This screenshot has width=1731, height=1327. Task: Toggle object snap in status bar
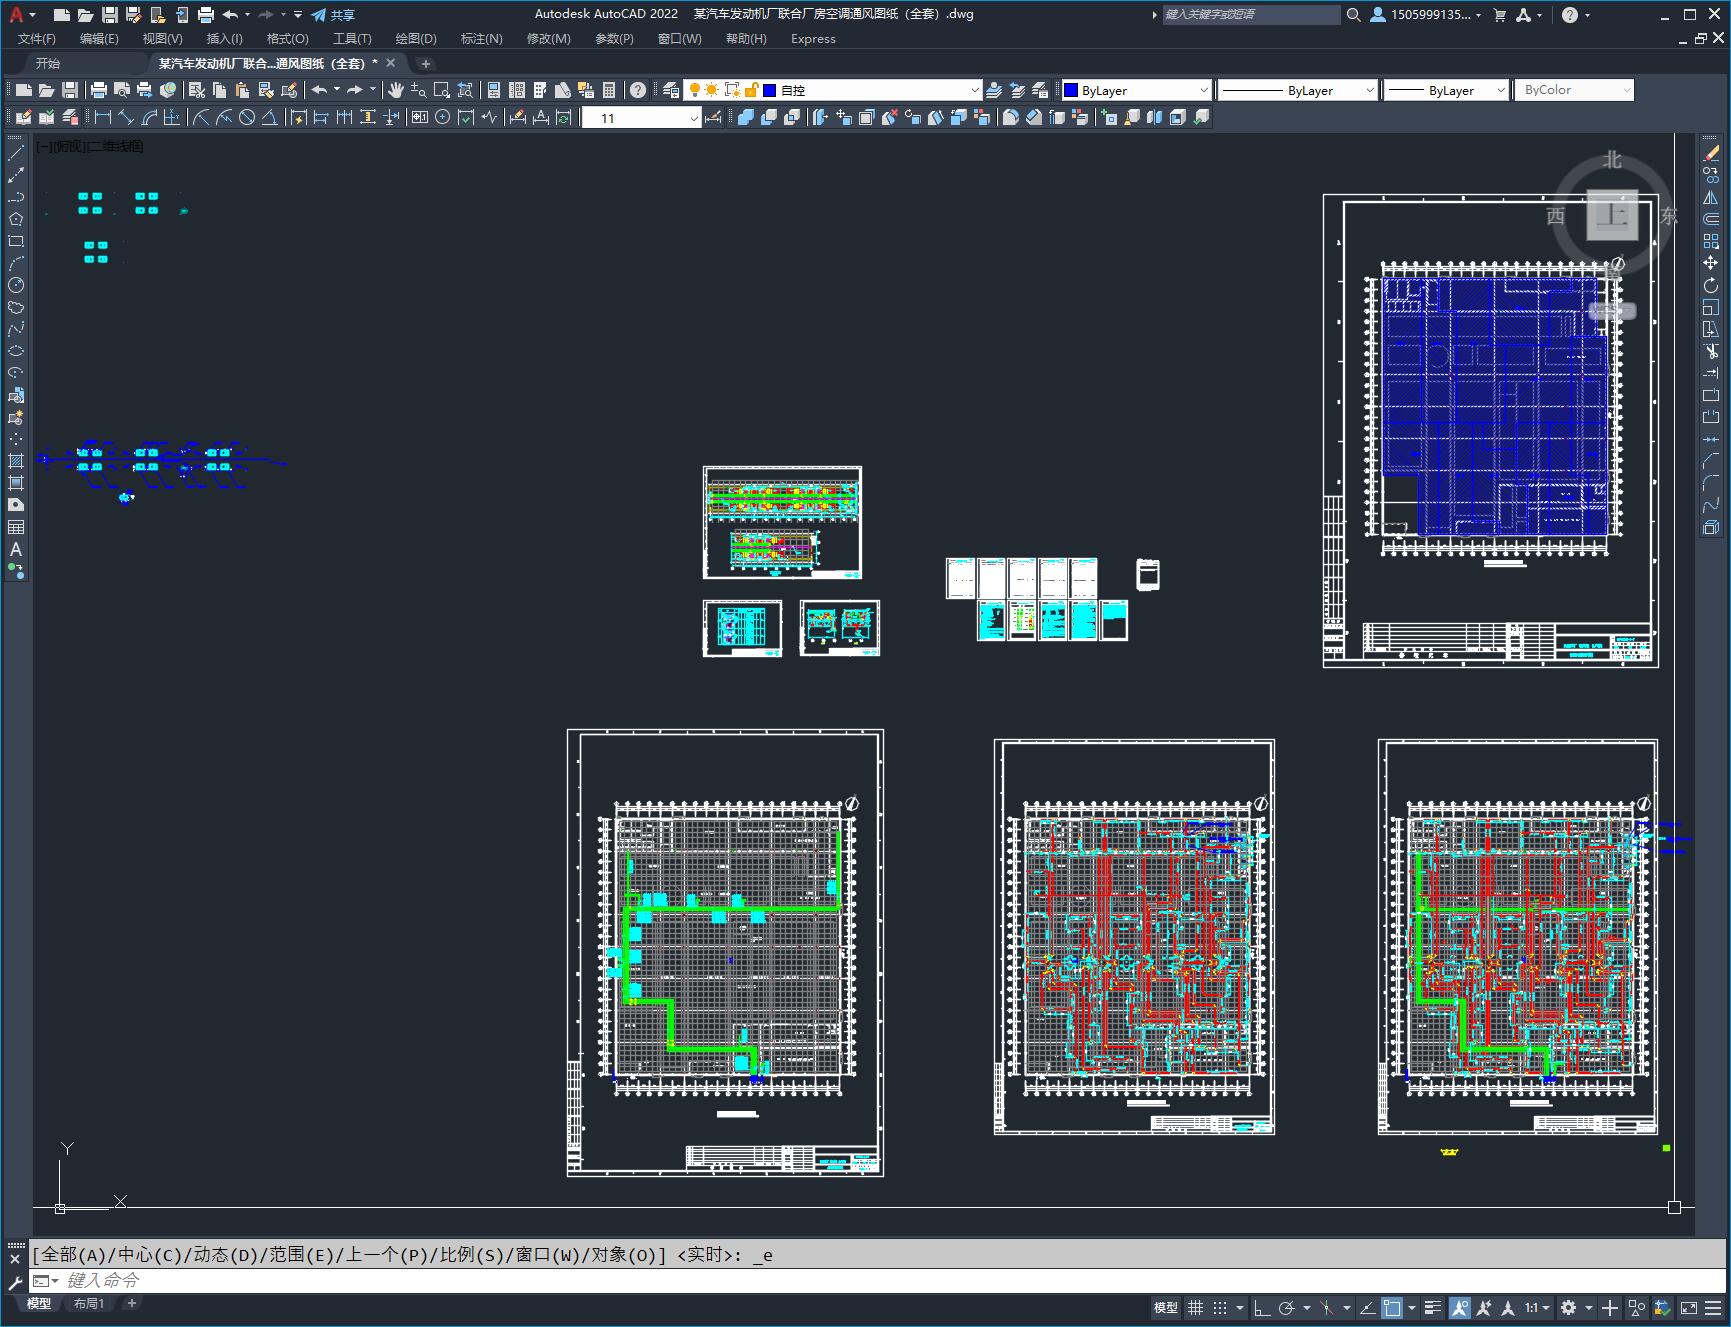[x=1392, y=1308]
